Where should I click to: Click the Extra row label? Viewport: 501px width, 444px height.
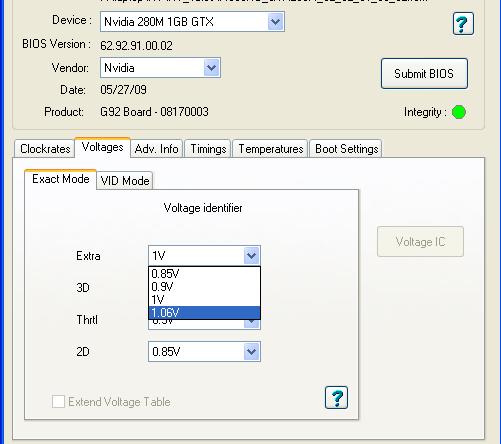tap(88, 256)
